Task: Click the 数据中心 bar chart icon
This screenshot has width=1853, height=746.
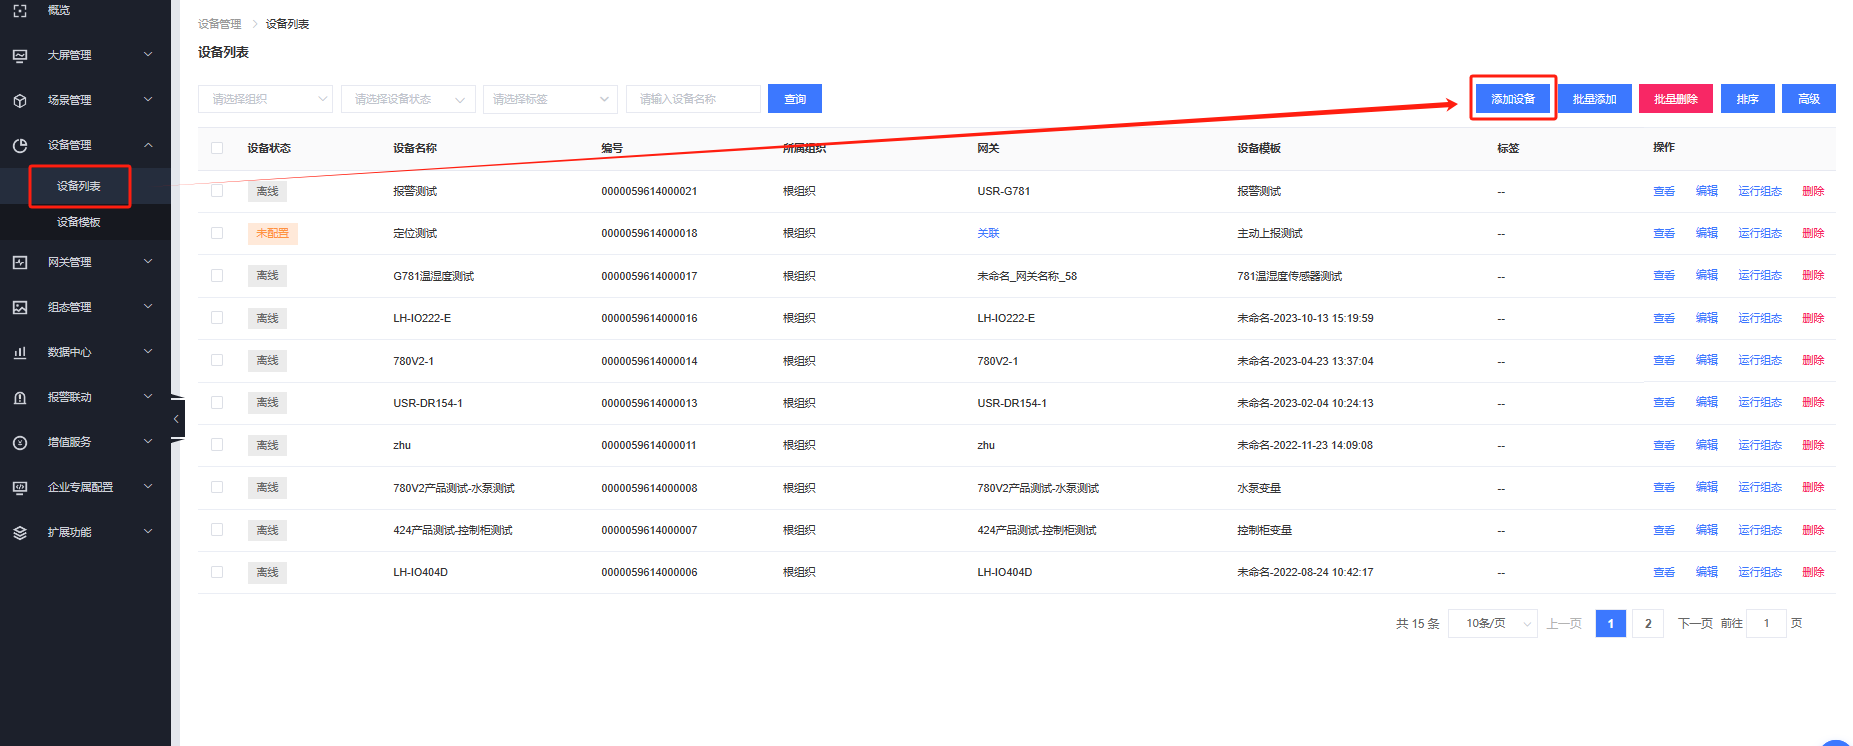Action: click(20, 352)
